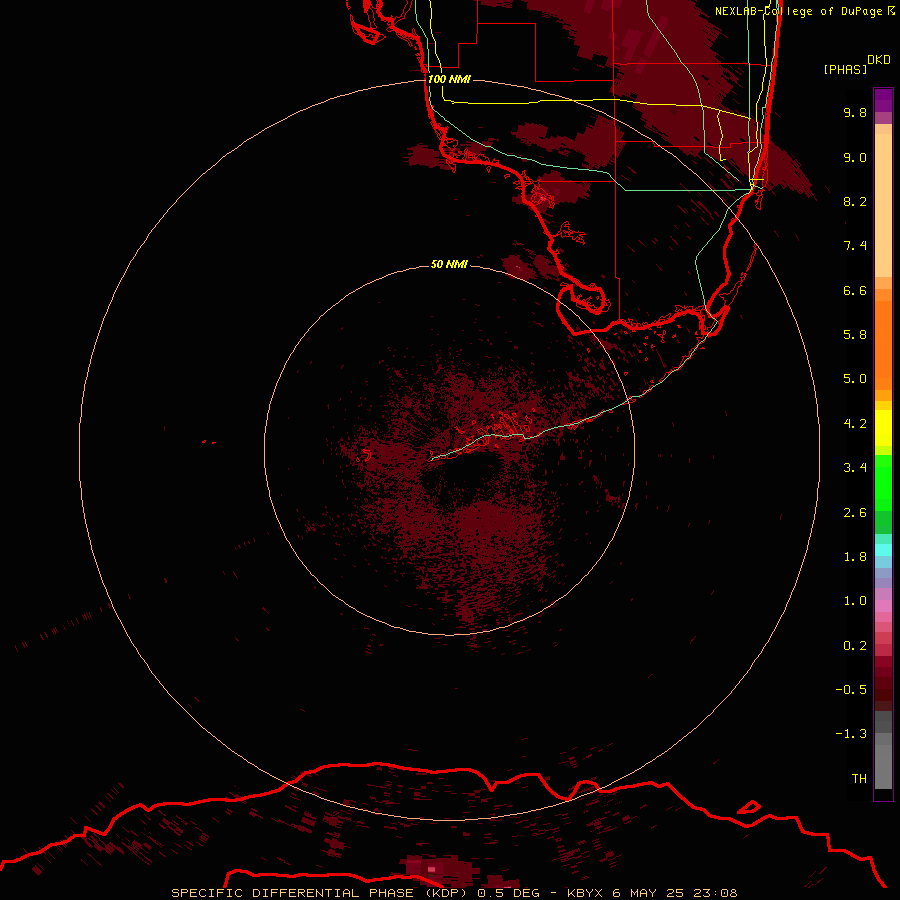900x900 pixels.
Task: Select the 8.2 value on the color scale
Action: click(x=855, y=201)
